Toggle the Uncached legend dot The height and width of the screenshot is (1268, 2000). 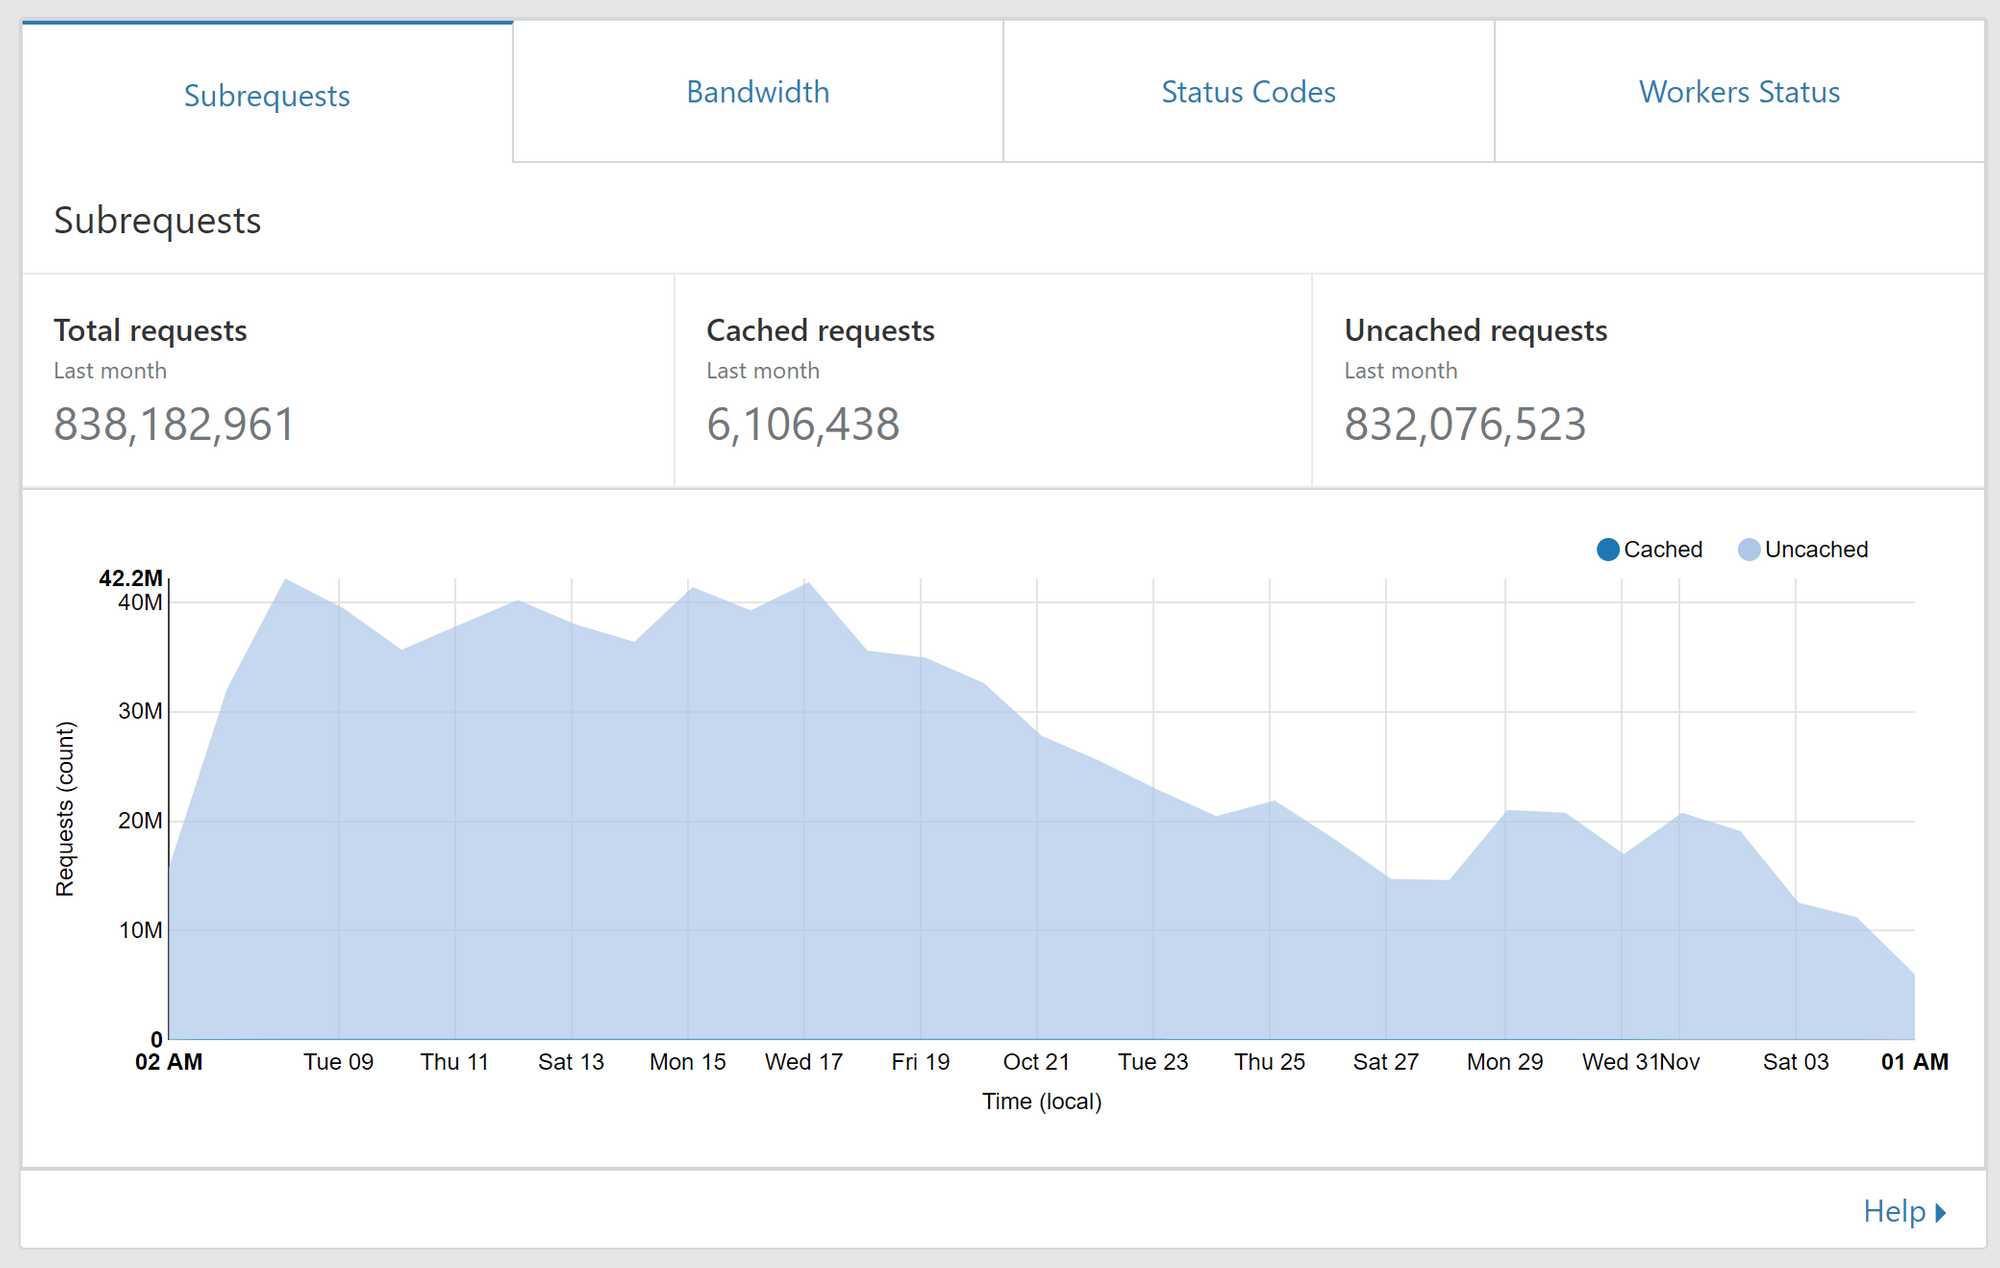[x=1749, y=549]
